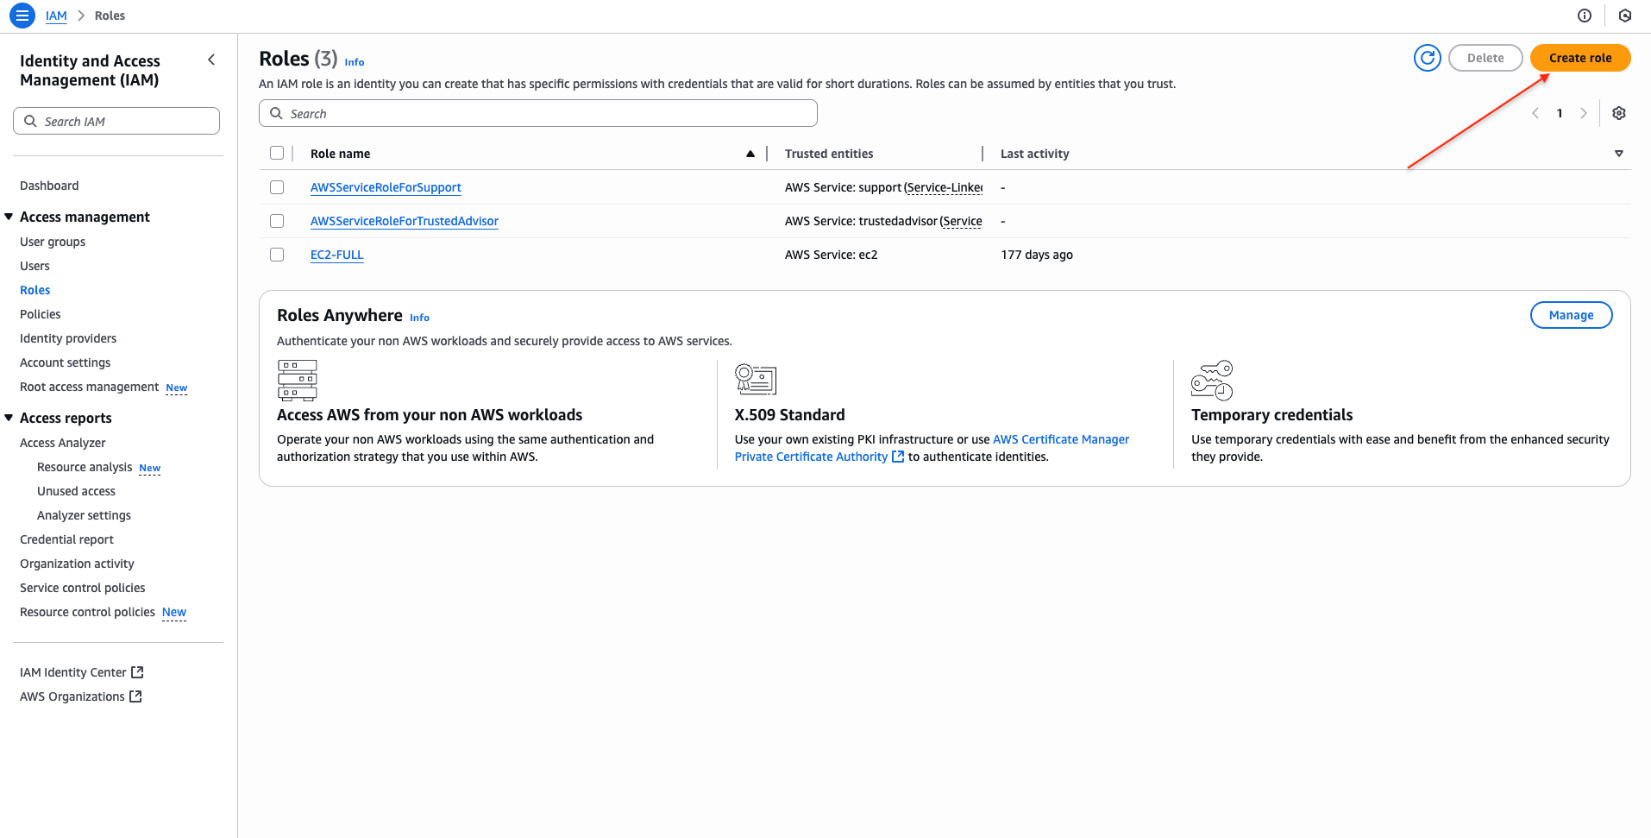Navigate to Users in sidebar
Screen dimensions: 1651x838
point(35,266)
